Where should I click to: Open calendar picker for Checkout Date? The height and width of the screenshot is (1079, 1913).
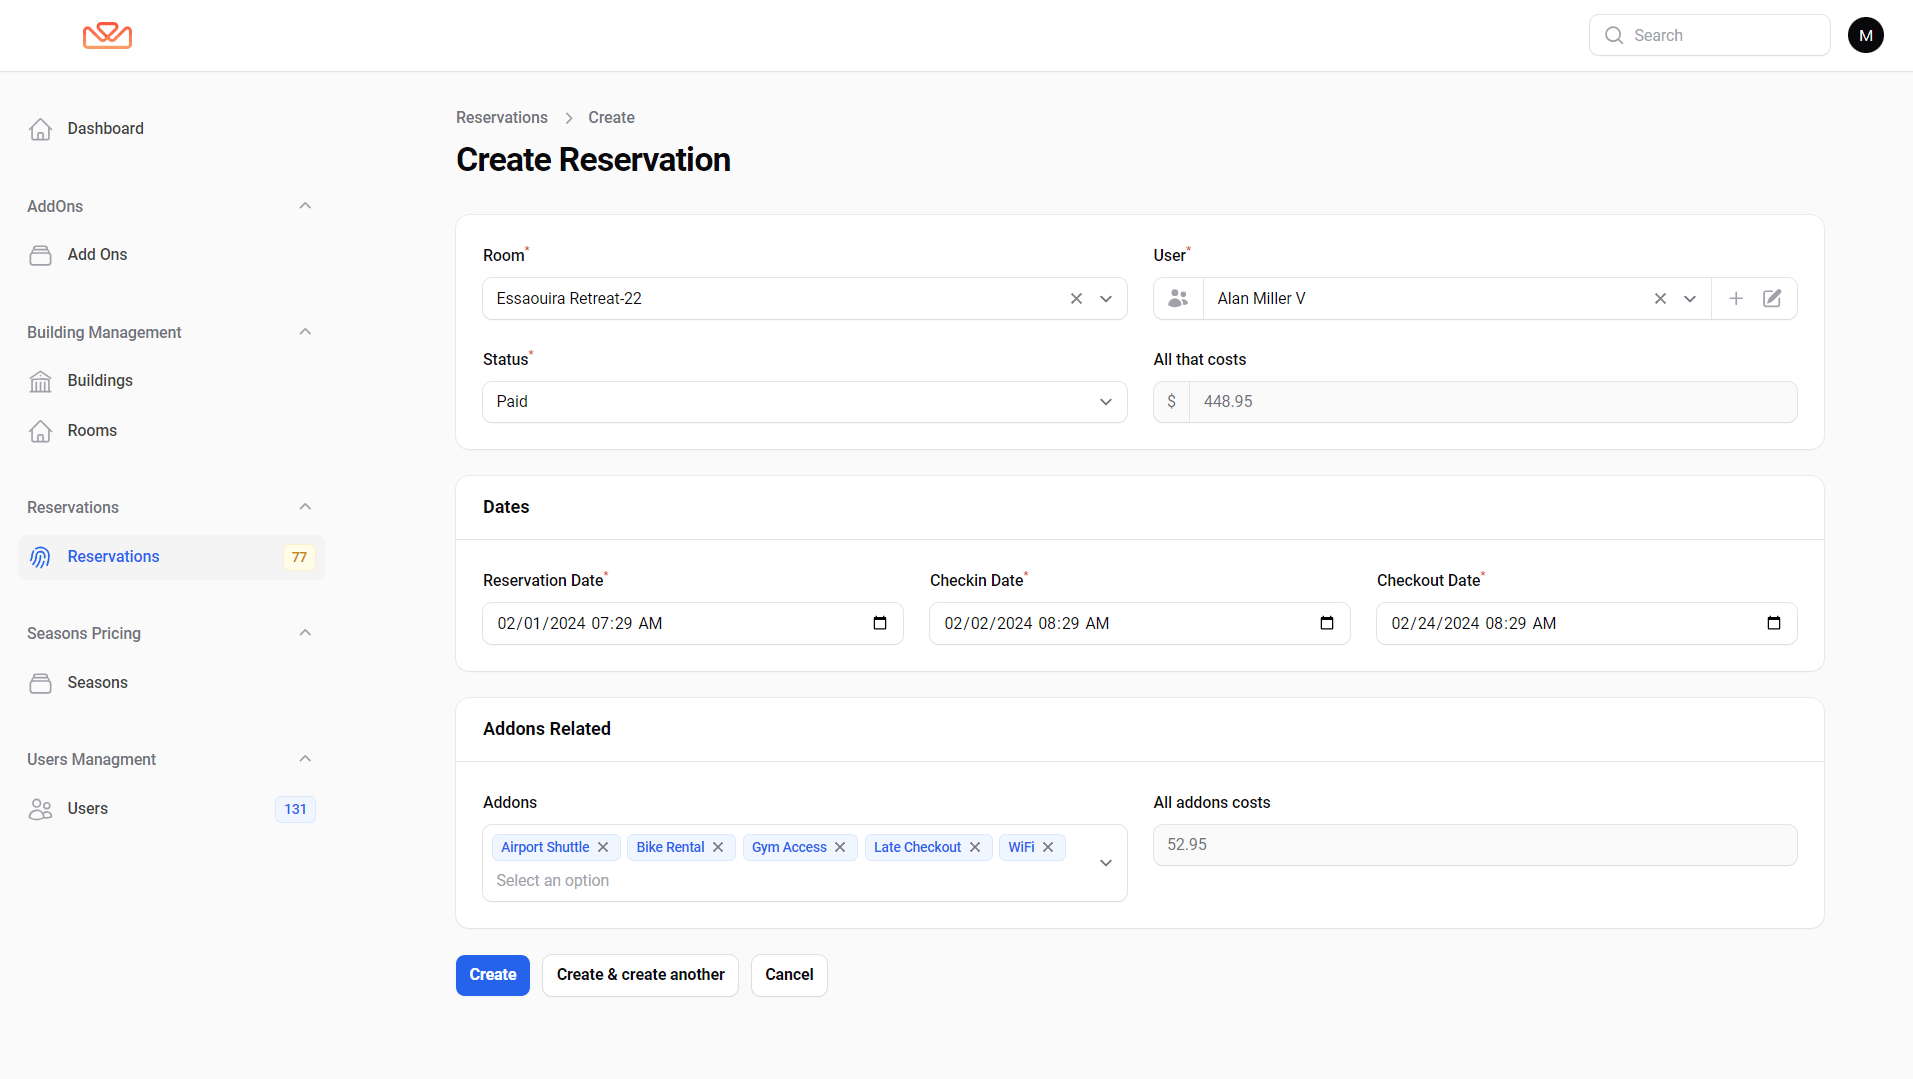1773,623
